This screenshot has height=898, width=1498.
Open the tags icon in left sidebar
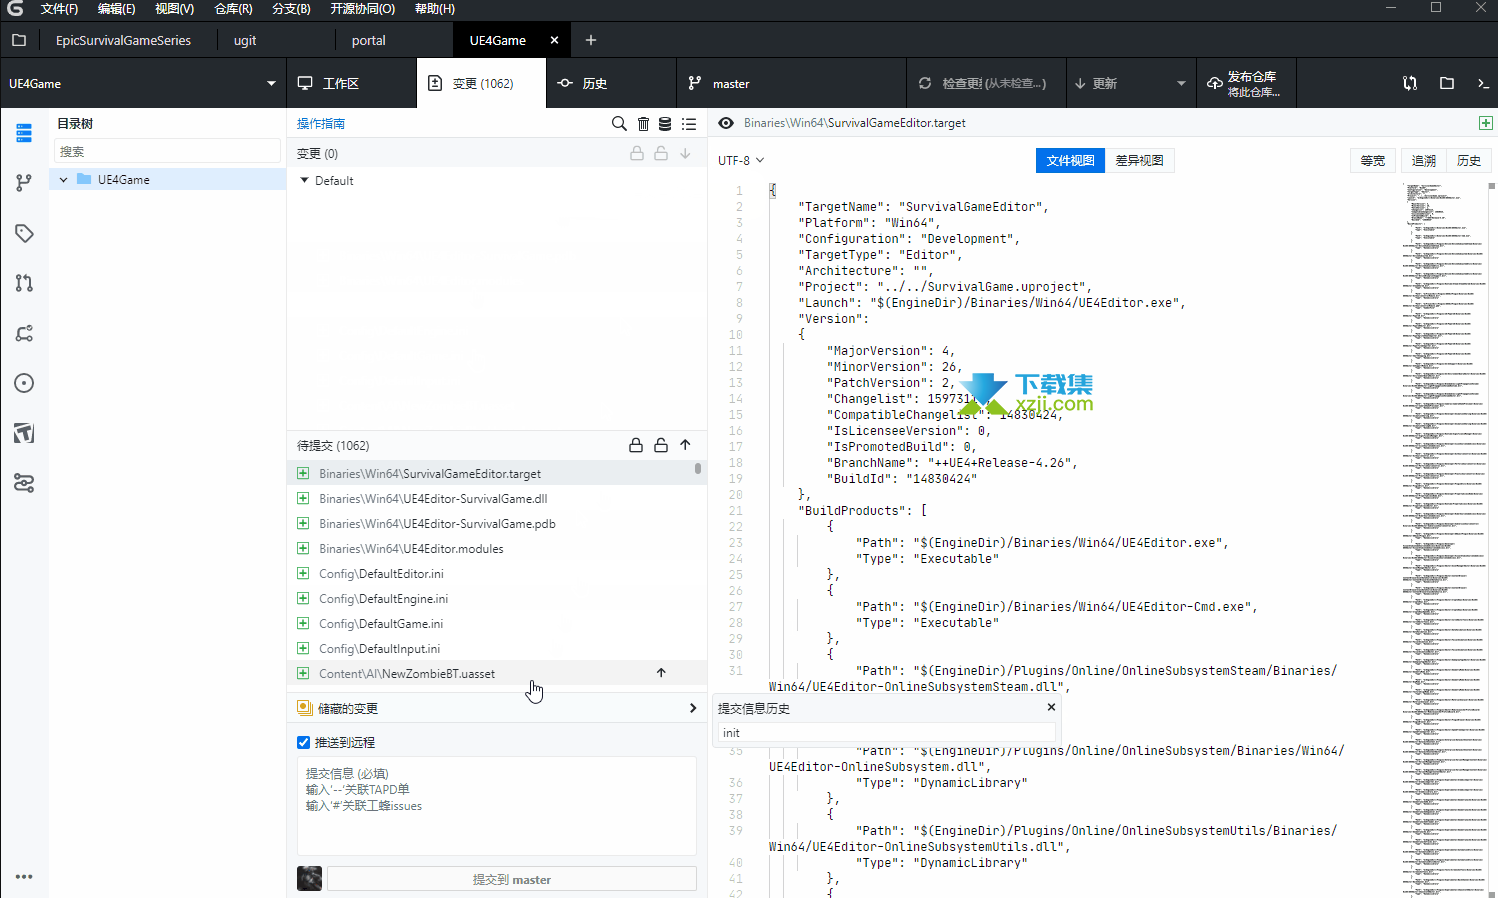(x=24, y=233)
